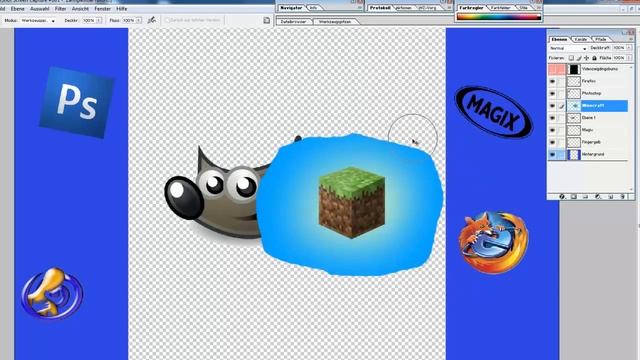The image size is (640, 360).
Task: Open the Ansicht menu
Action: 80,9
